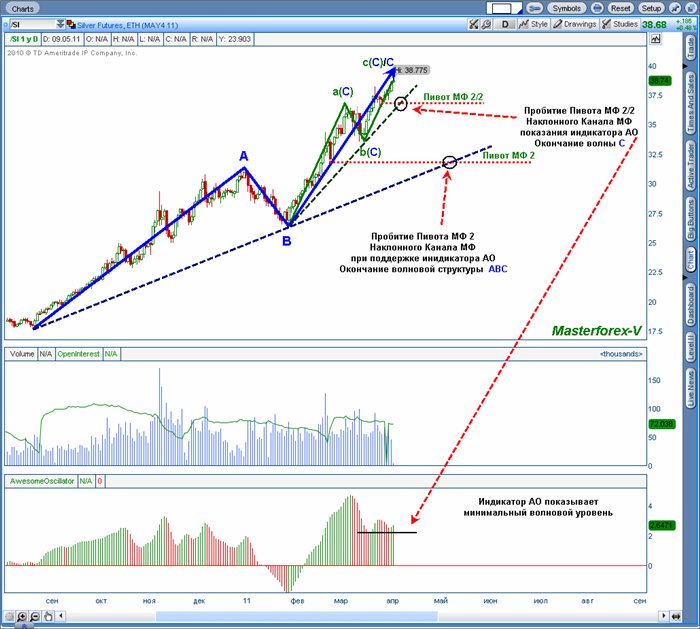This screenshot has width=700, height=629.
Task: Open the Studies menu
Action: tap(620, 24)
